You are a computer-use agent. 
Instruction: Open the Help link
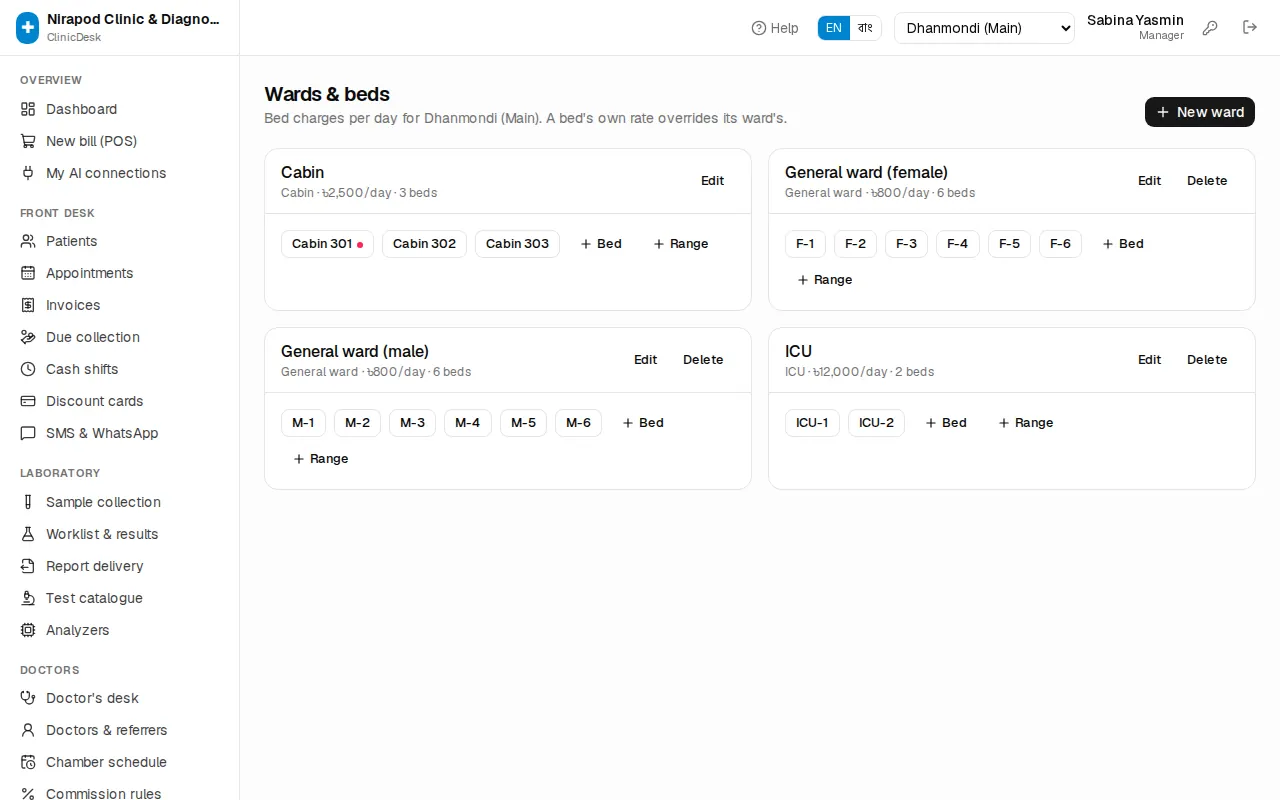[775, 28]
